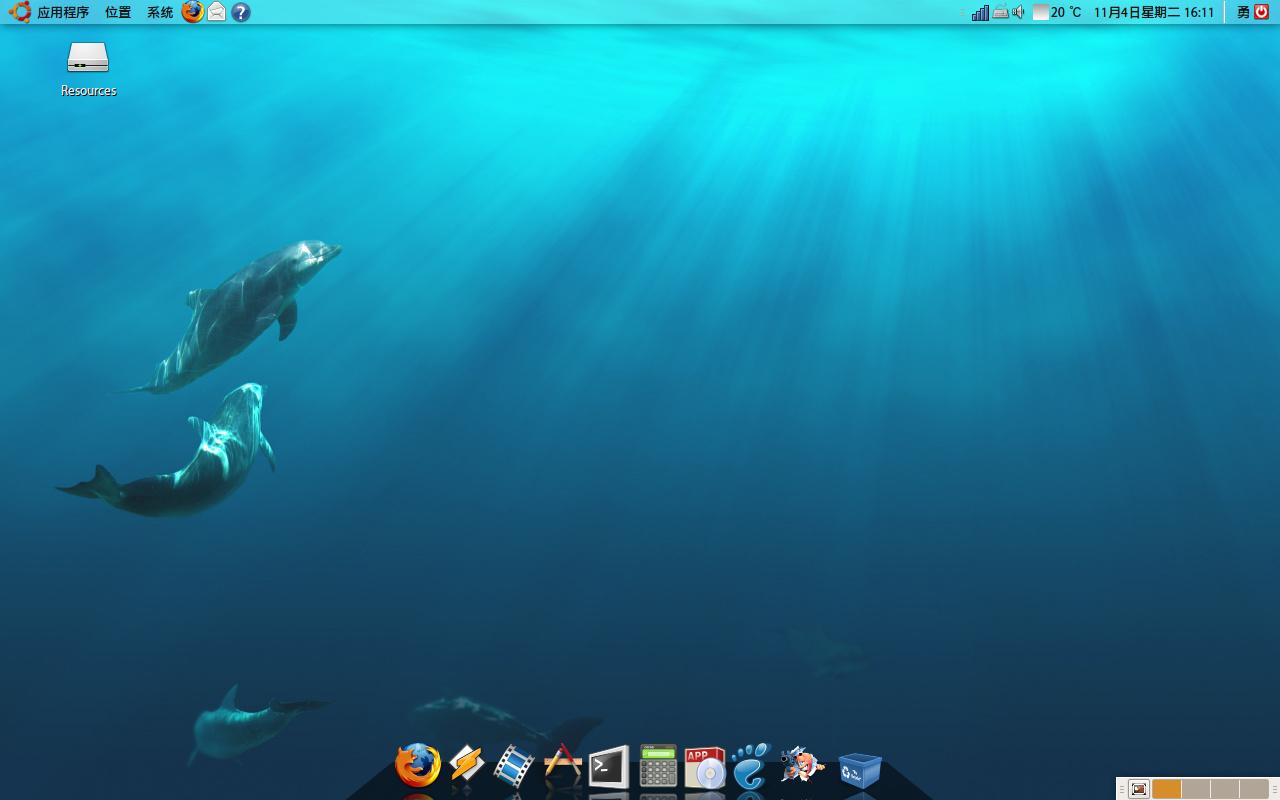Open the 系统 menu
1280x800 pixels.
pos(160,12)
